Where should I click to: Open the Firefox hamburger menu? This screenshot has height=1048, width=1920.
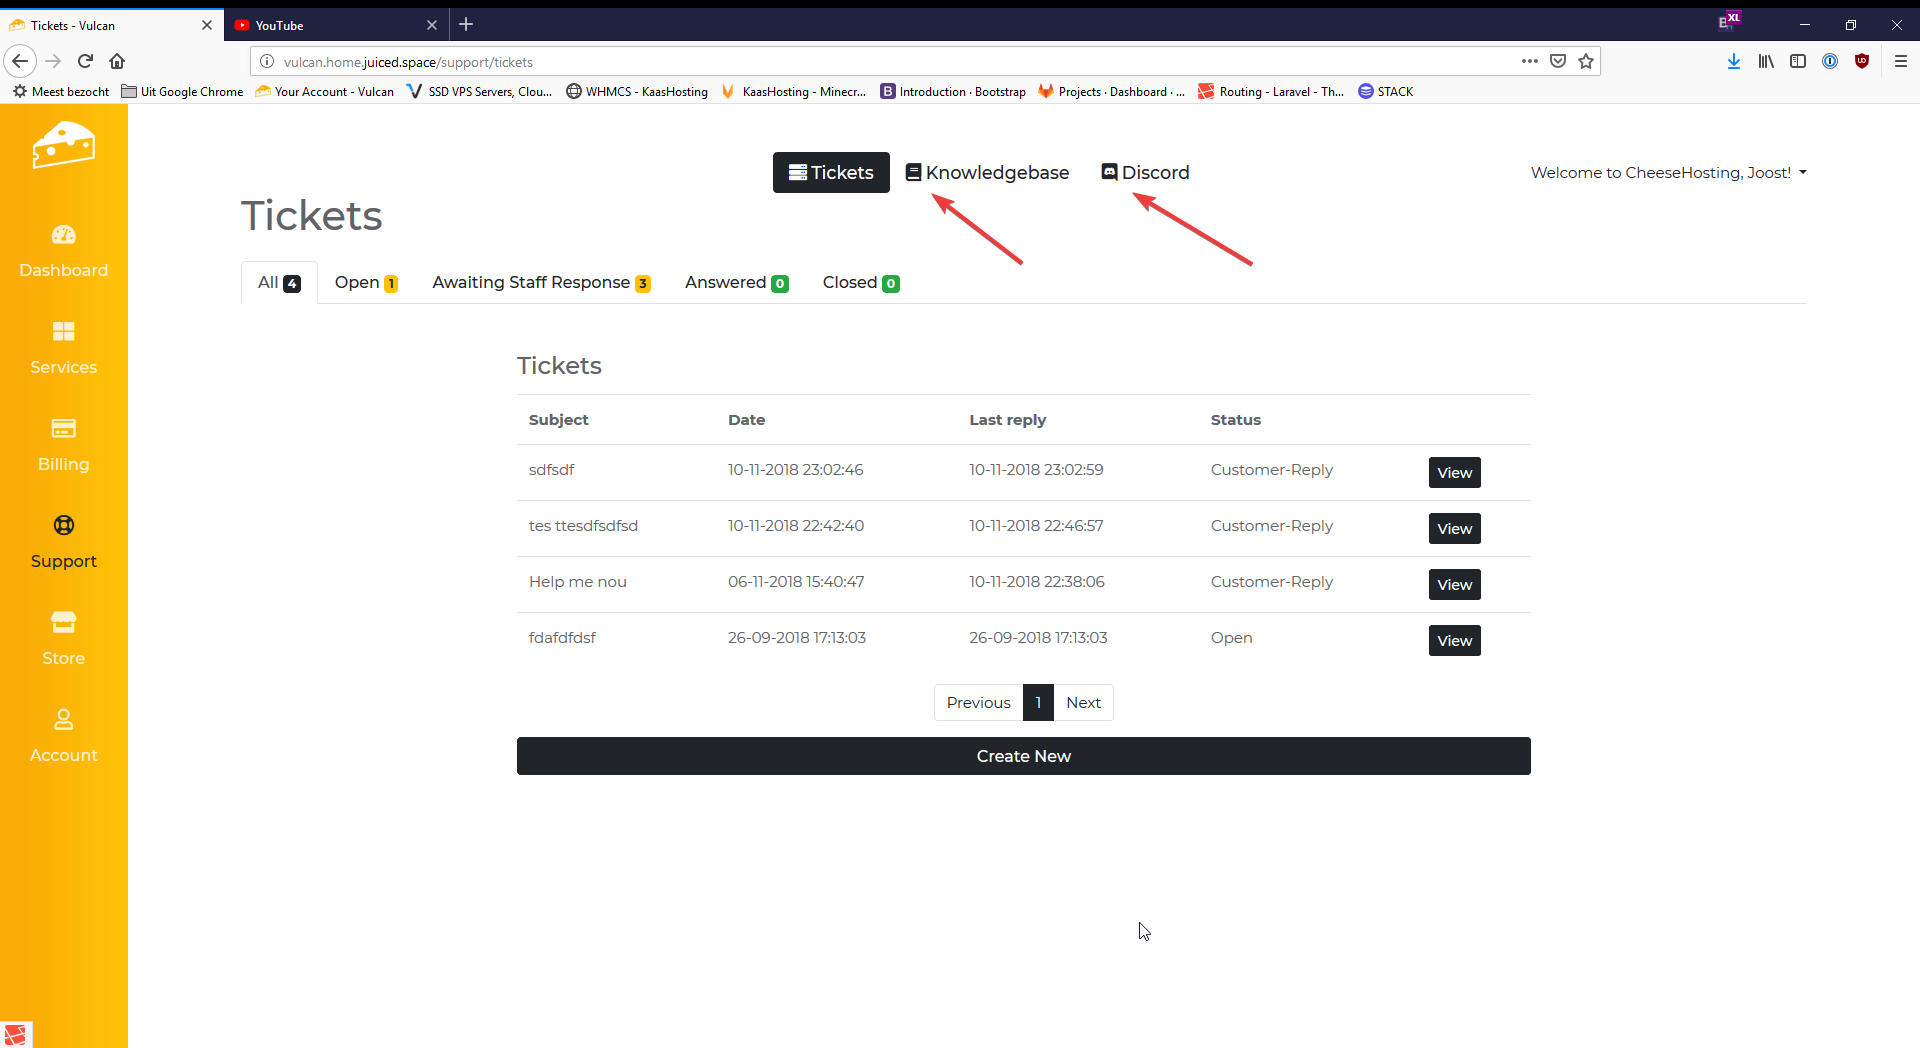[1900, 62]
